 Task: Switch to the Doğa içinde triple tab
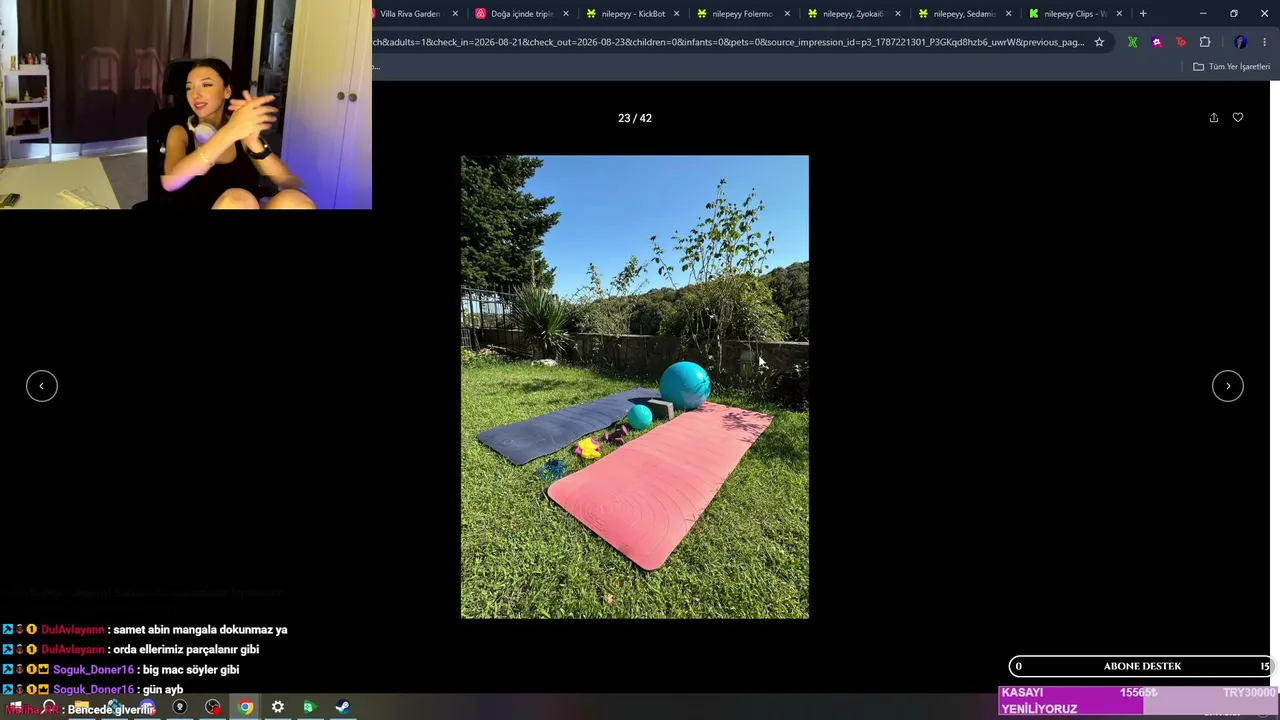point(521,14)
